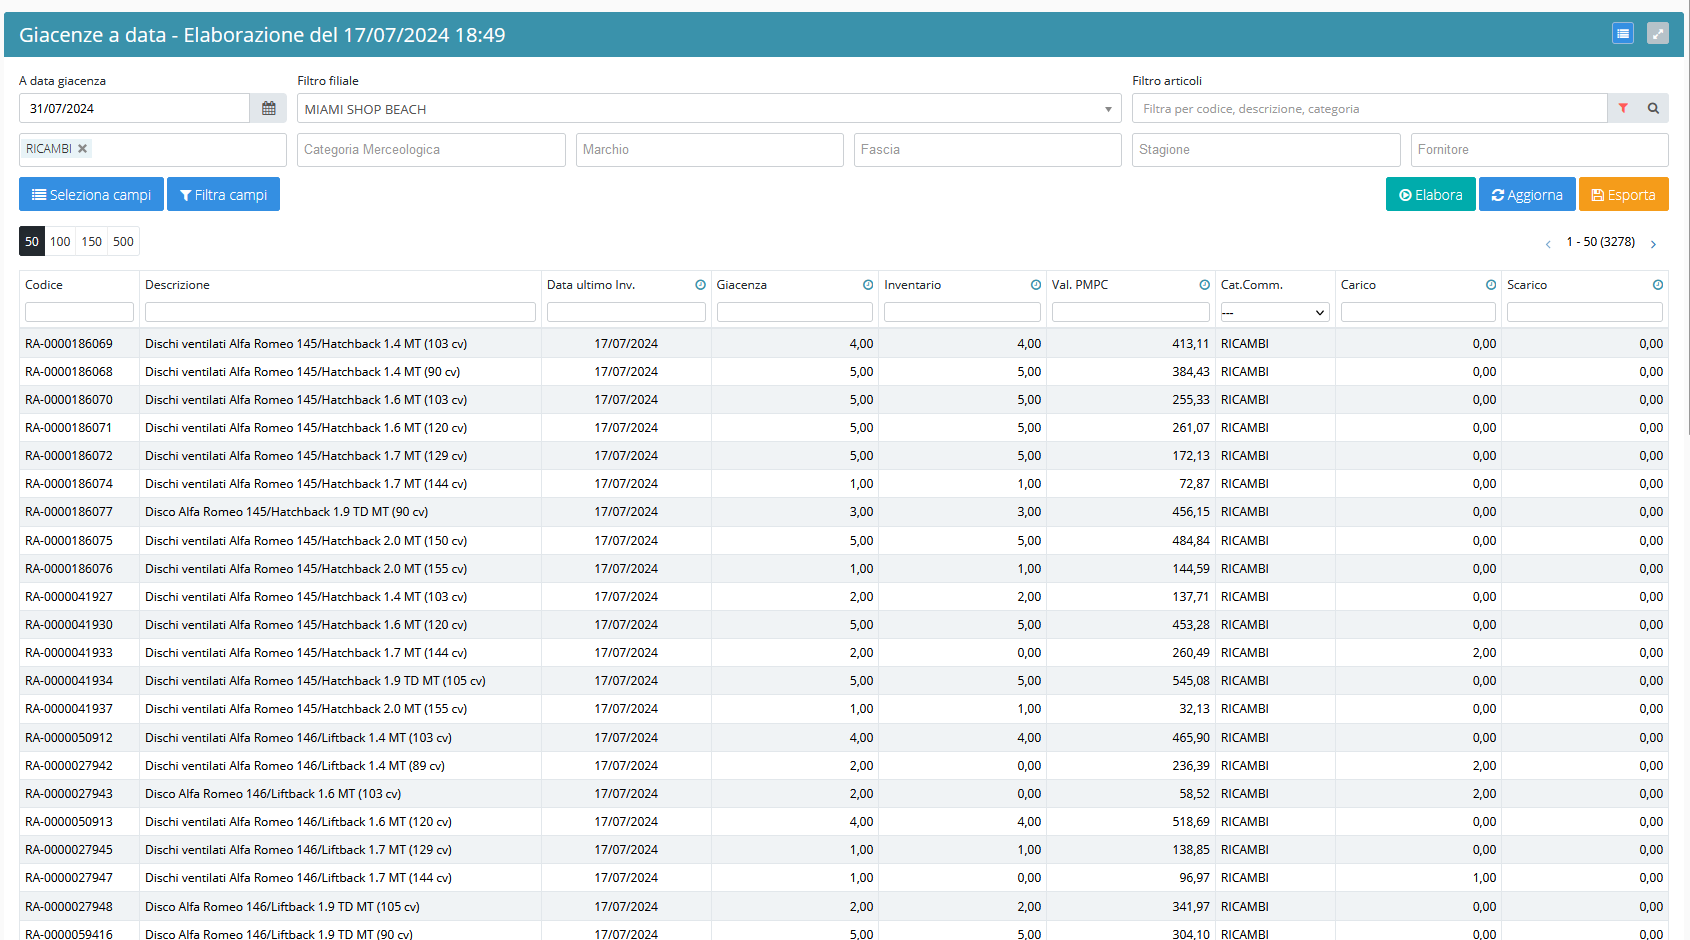Click page range text 1 - 50 (3278)
This screenshot has width=1690, height=940.
(x=1600, y=242)
